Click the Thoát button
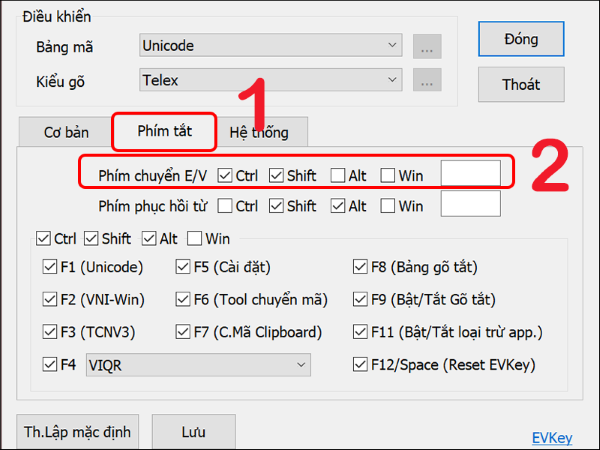Viewport: 600px width, 450px height. [520, 85]
